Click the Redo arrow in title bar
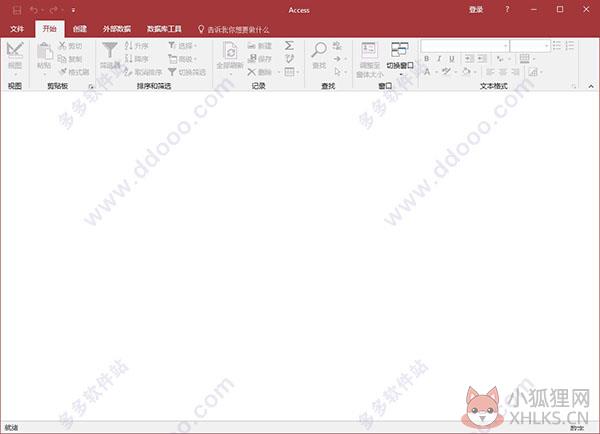This screenshot has height=434, width=600. point(53,10)
